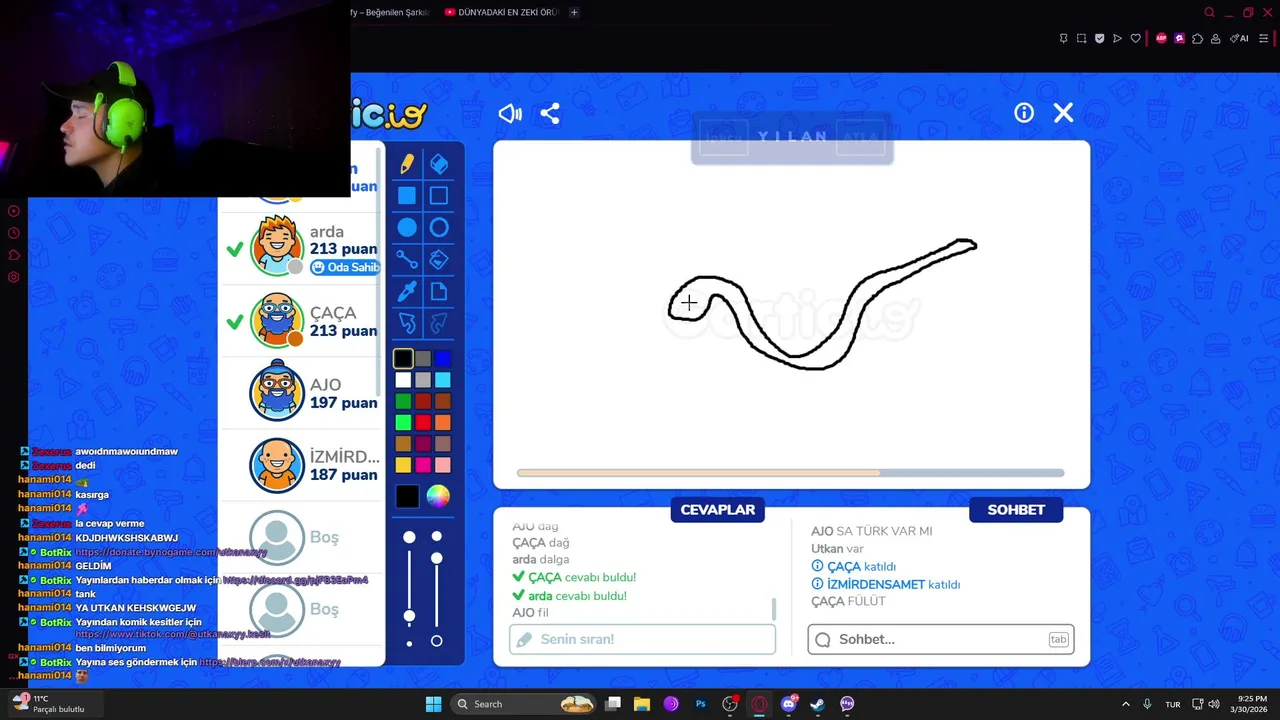Open the rainbow color wheel picker
Screen dimensions: 1280x720
[438, 496]
